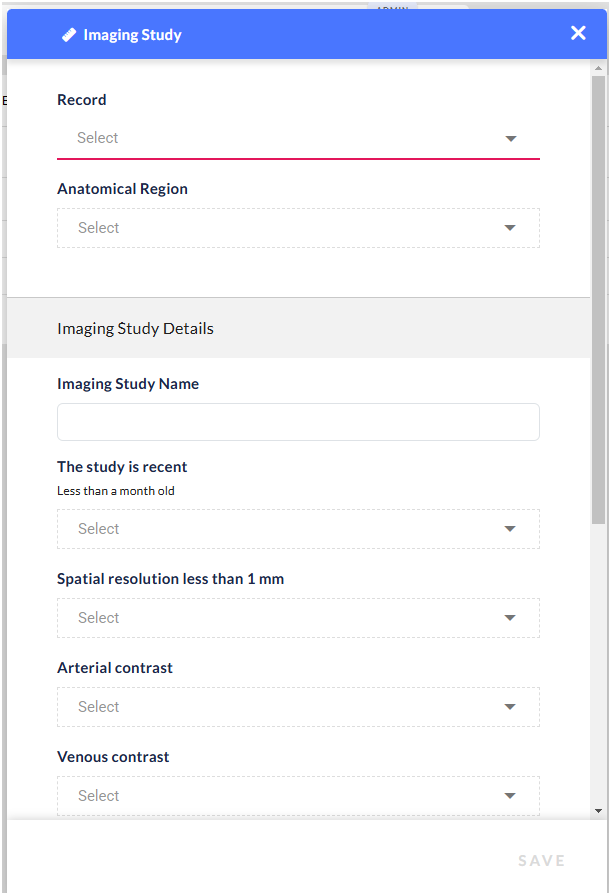Click the Anatomical Region dropdown arrow
The image size is (611, 895).
coord(510,228)
